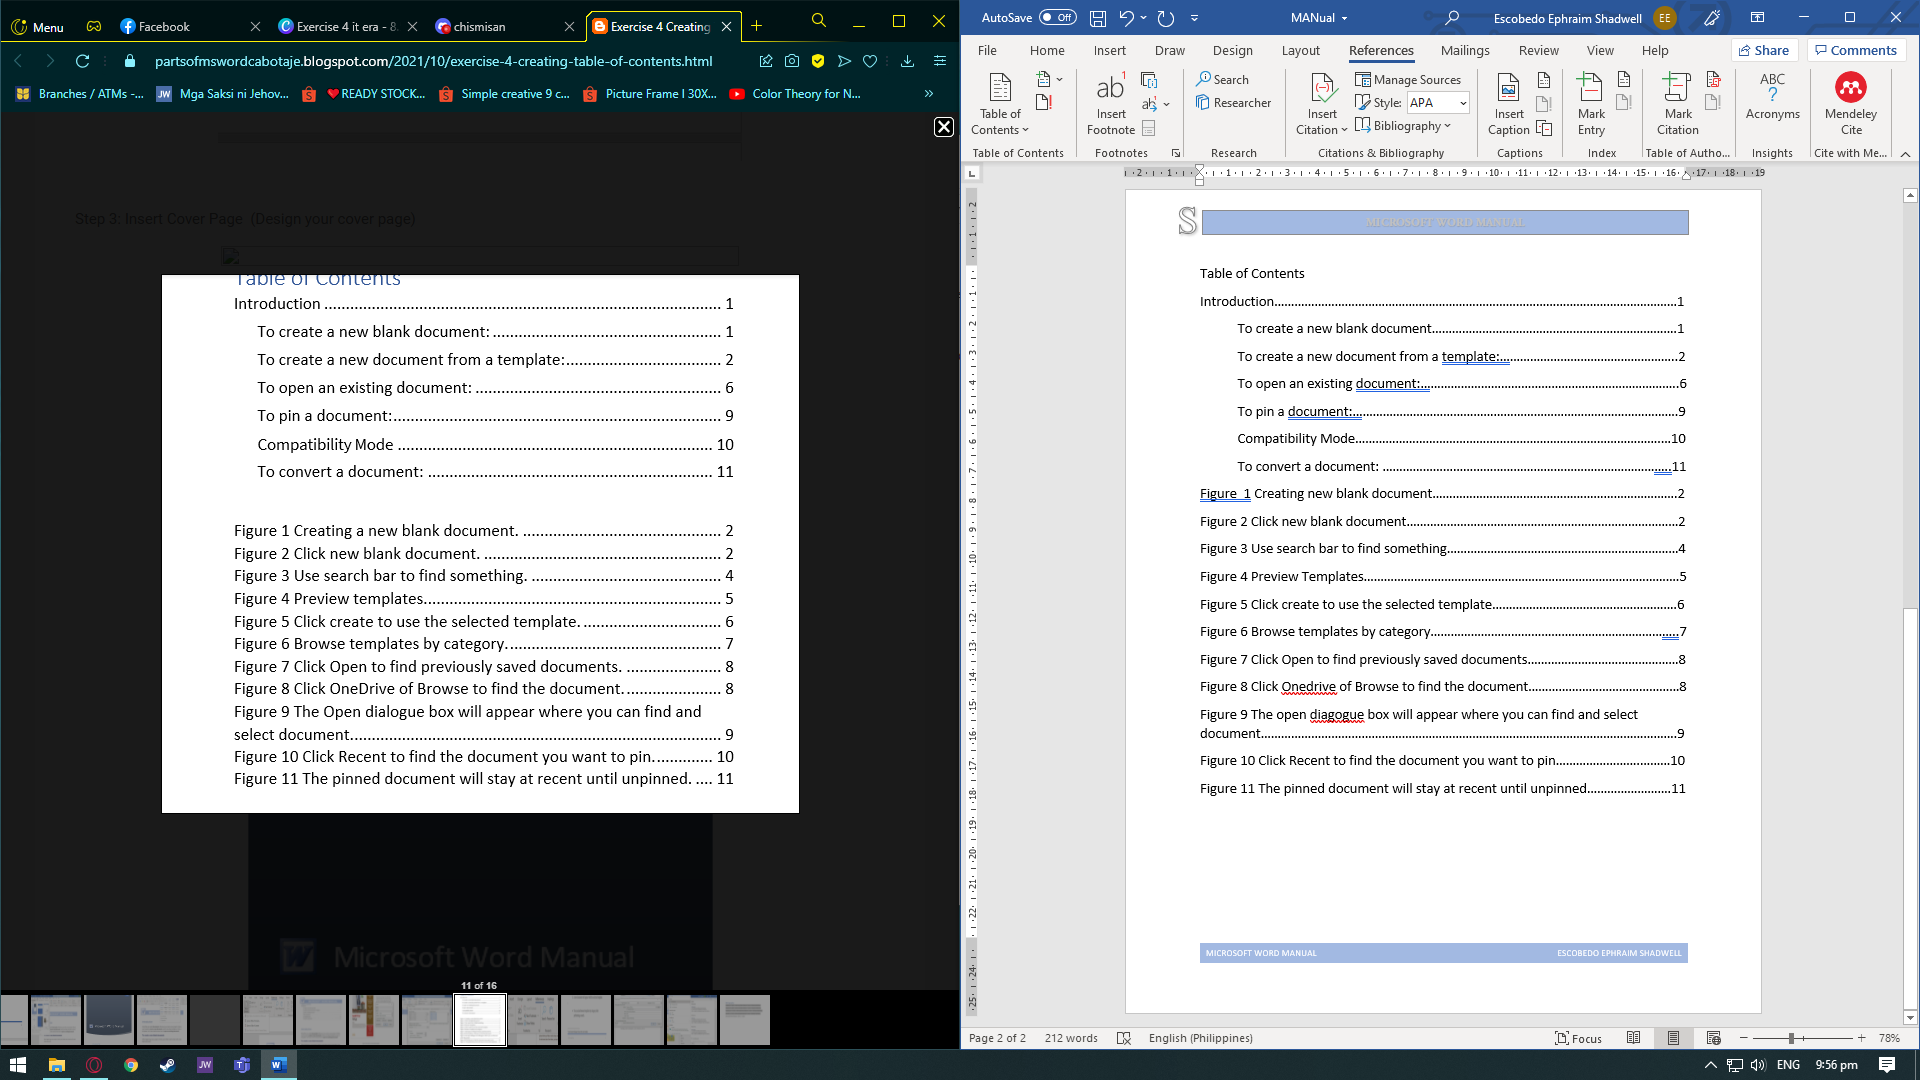Click the Zoom In plus button

point(1862,1038)
